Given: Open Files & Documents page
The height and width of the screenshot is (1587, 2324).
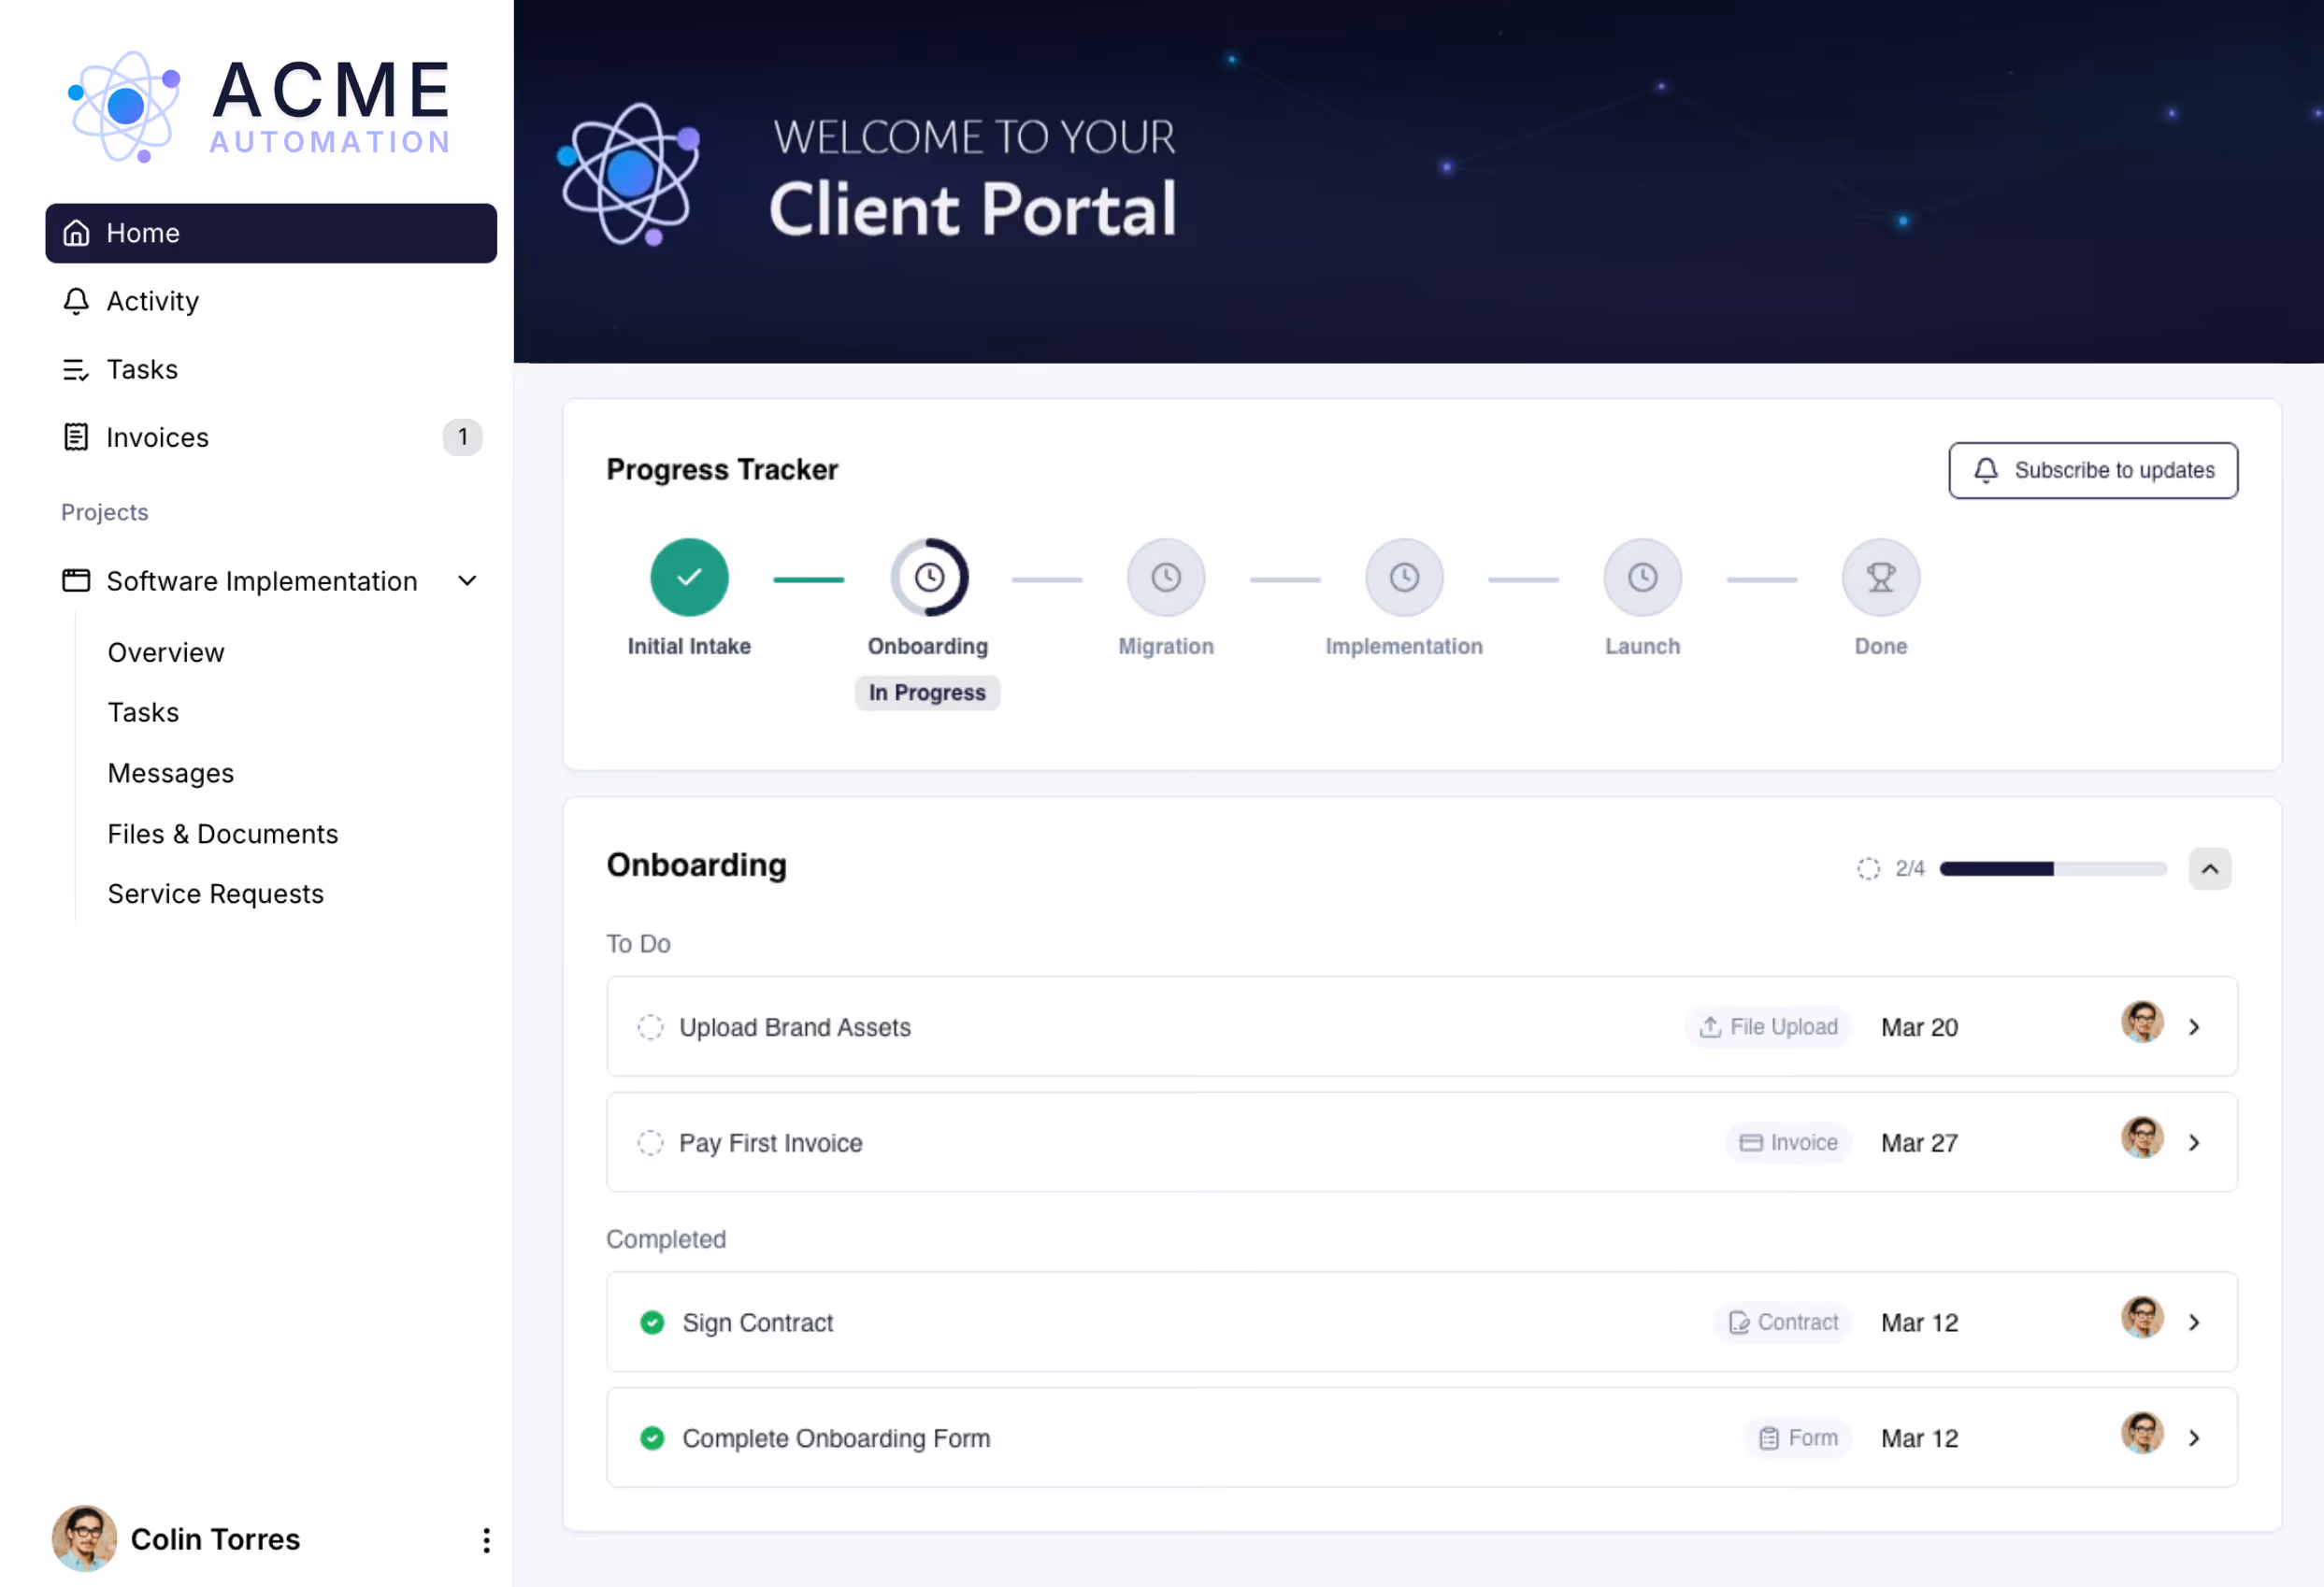Looking at the screenshot, I should pyautogui.click(x=222, y=834).
